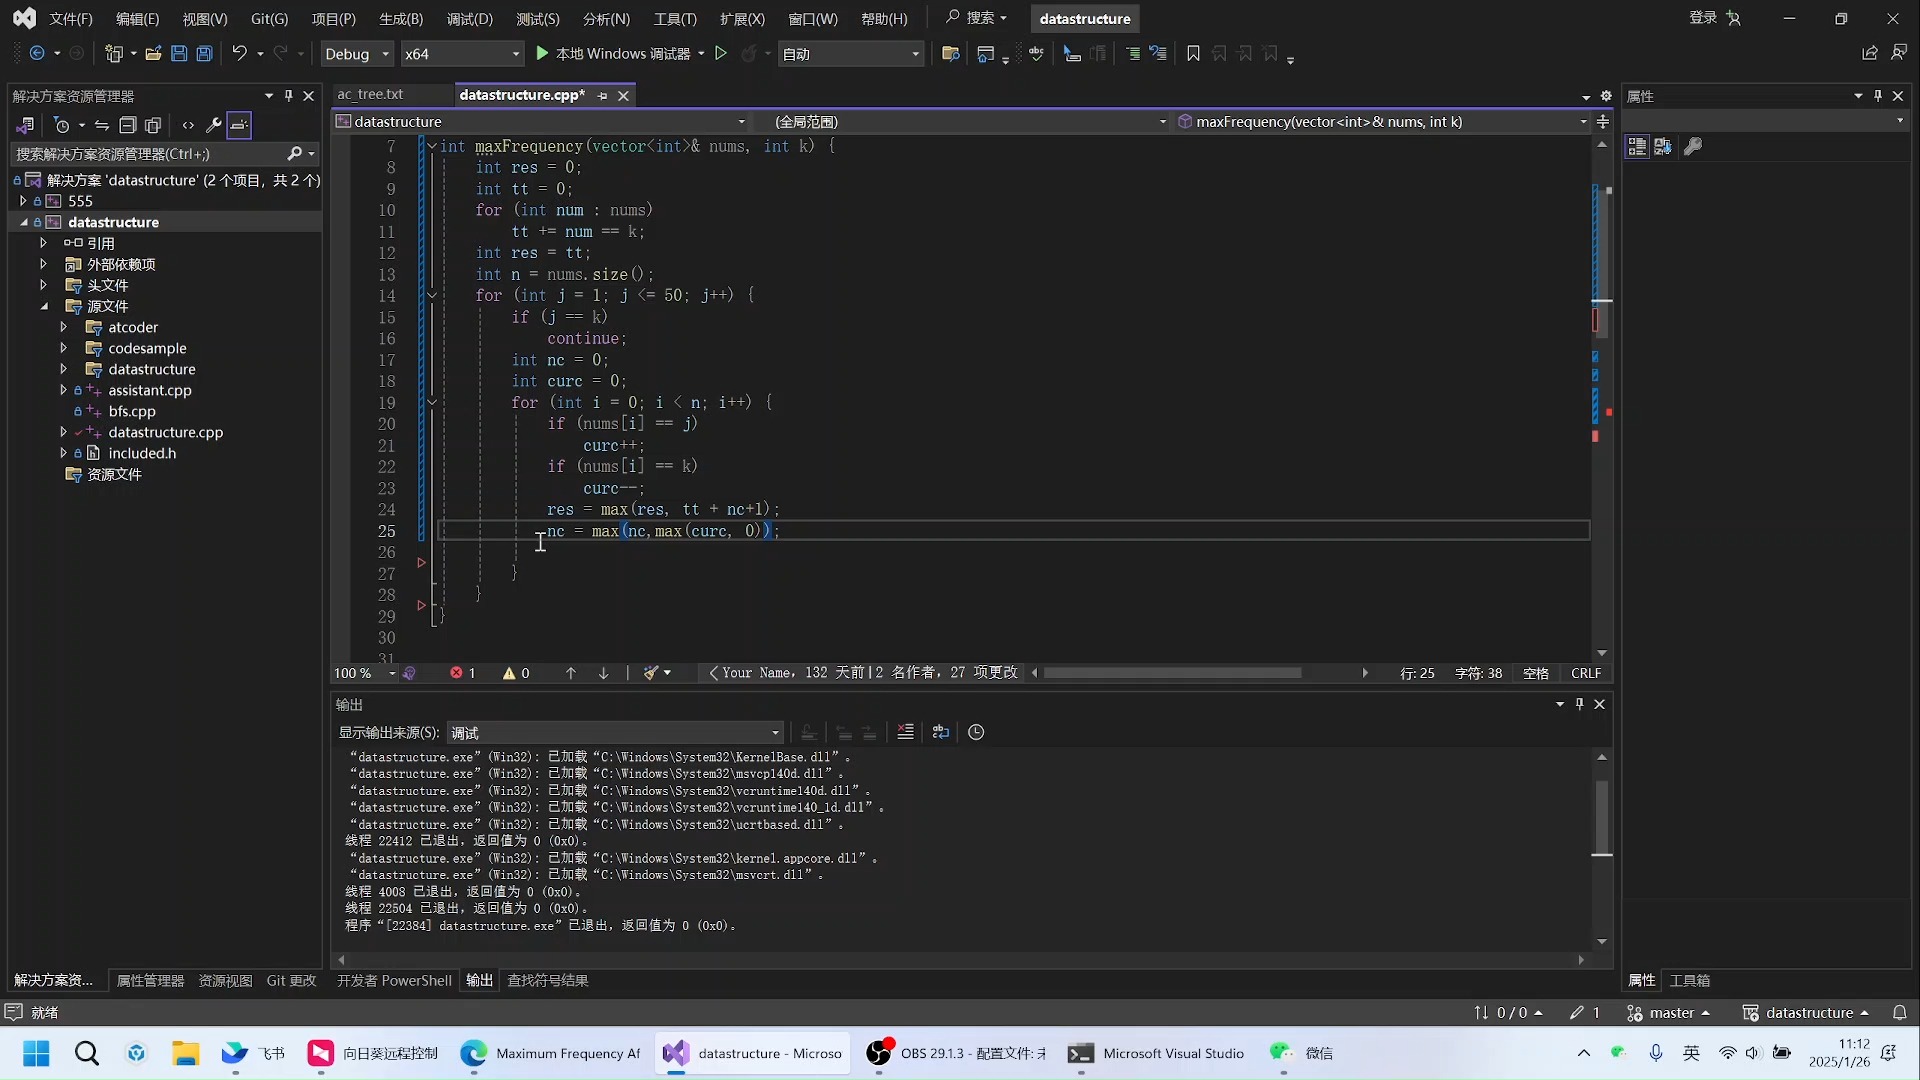Open the 查找符号结果 tab

coord(547,981)
